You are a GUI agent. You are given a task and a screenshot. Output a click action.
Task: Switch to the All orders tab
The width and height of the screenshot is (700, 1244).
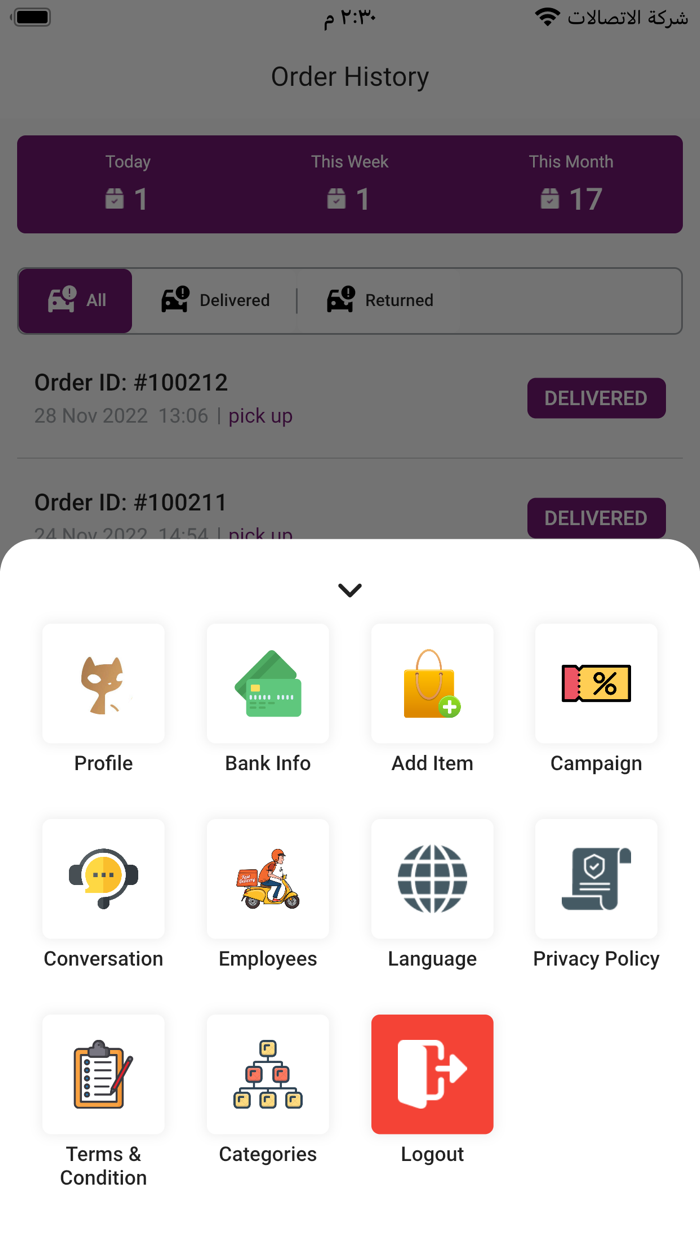pos(76,300)
